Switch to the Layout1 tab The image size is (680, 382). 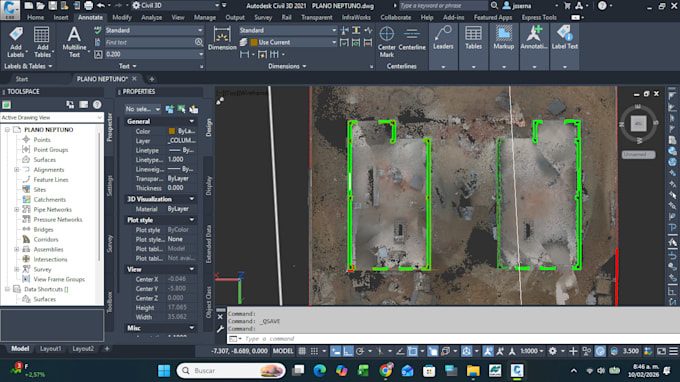coord(50,349)
